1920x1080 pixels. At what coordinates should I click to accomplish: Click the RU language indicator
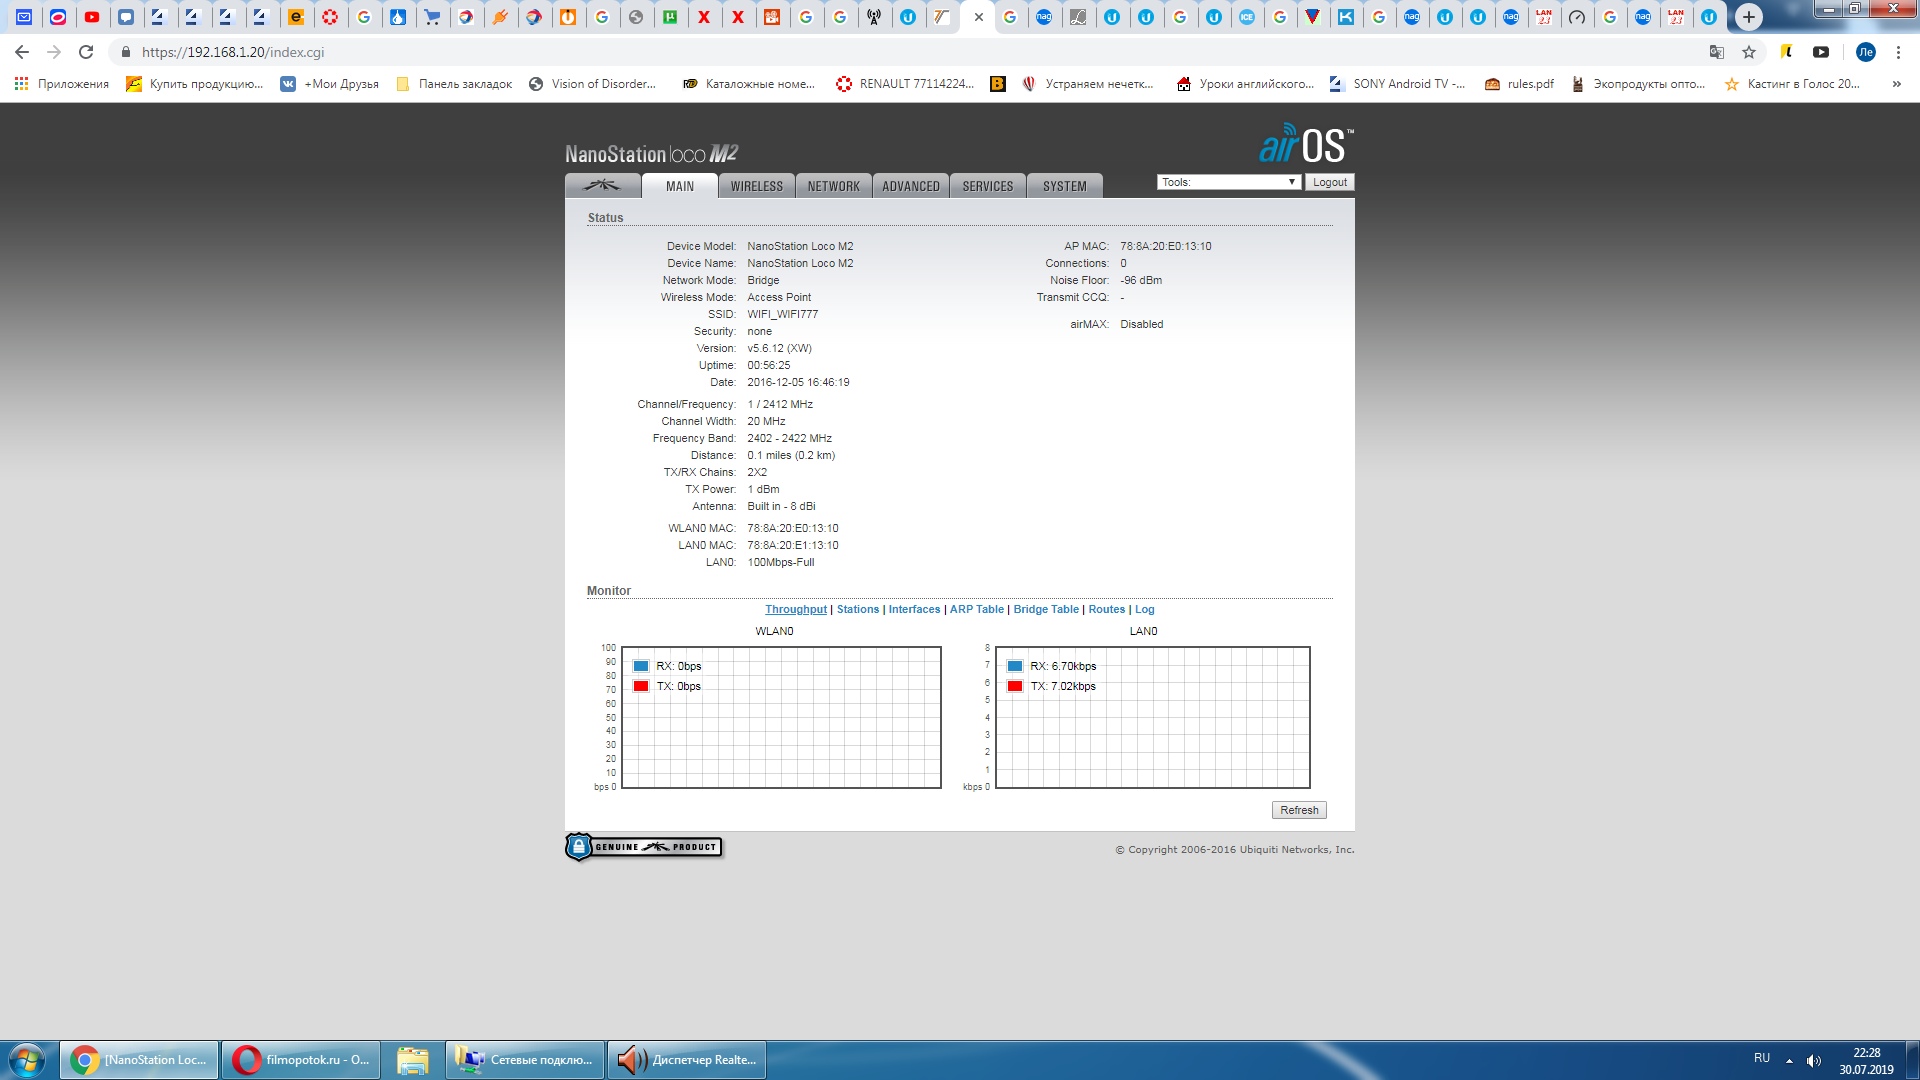click(1762, 1058)
